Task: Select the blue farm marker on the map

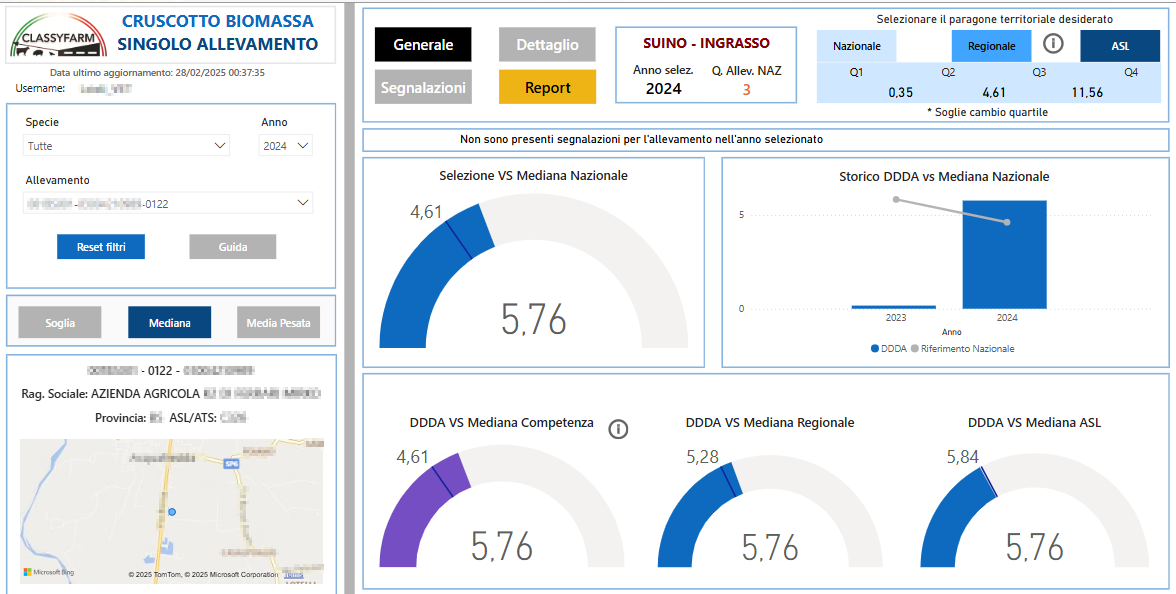Action: [172, 512]
